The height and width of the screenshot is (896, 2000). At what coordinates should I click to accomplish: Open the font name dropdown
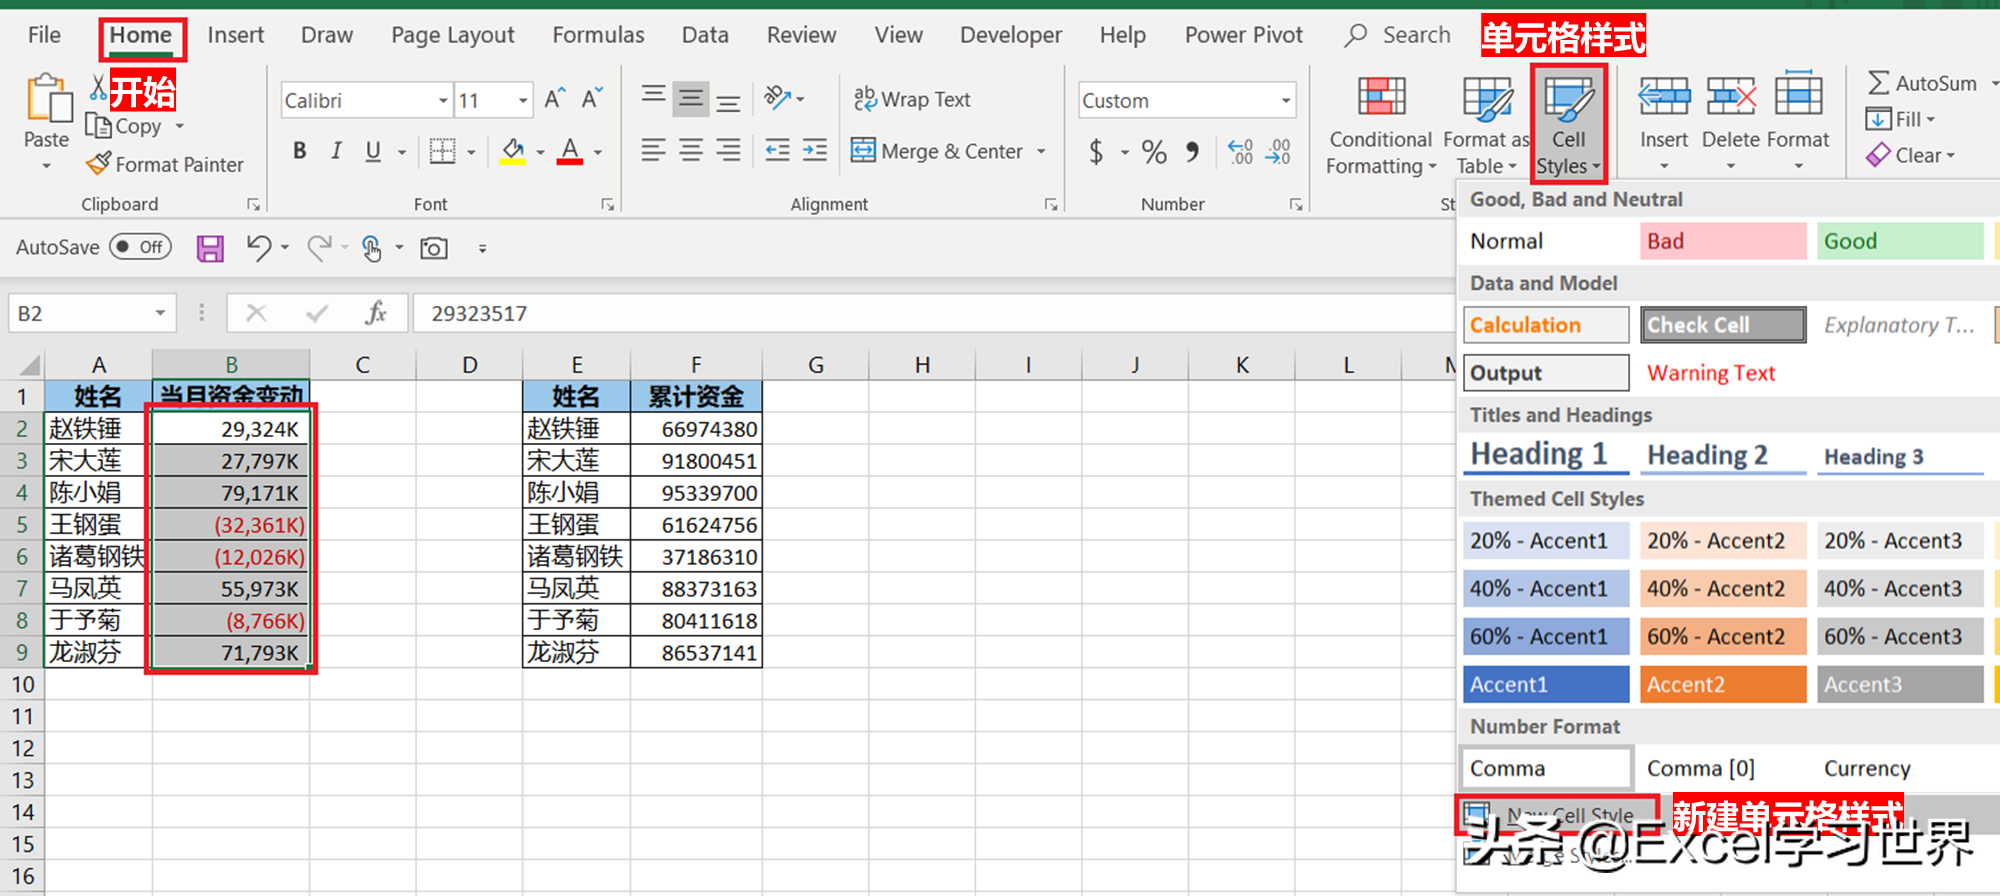[443, 100]
